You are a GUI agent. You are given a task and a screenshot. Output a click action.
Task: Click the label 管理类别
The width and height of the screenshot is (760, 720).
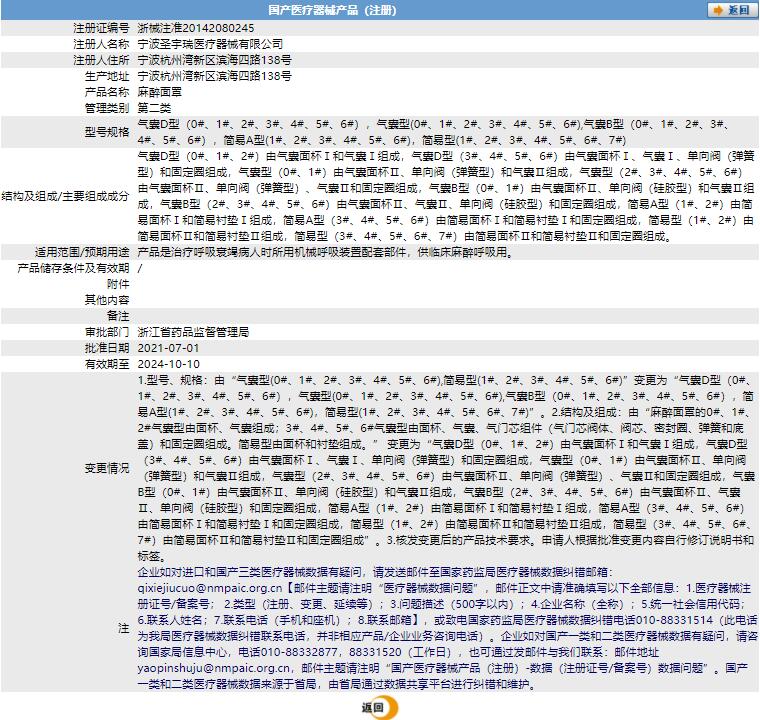107,108
